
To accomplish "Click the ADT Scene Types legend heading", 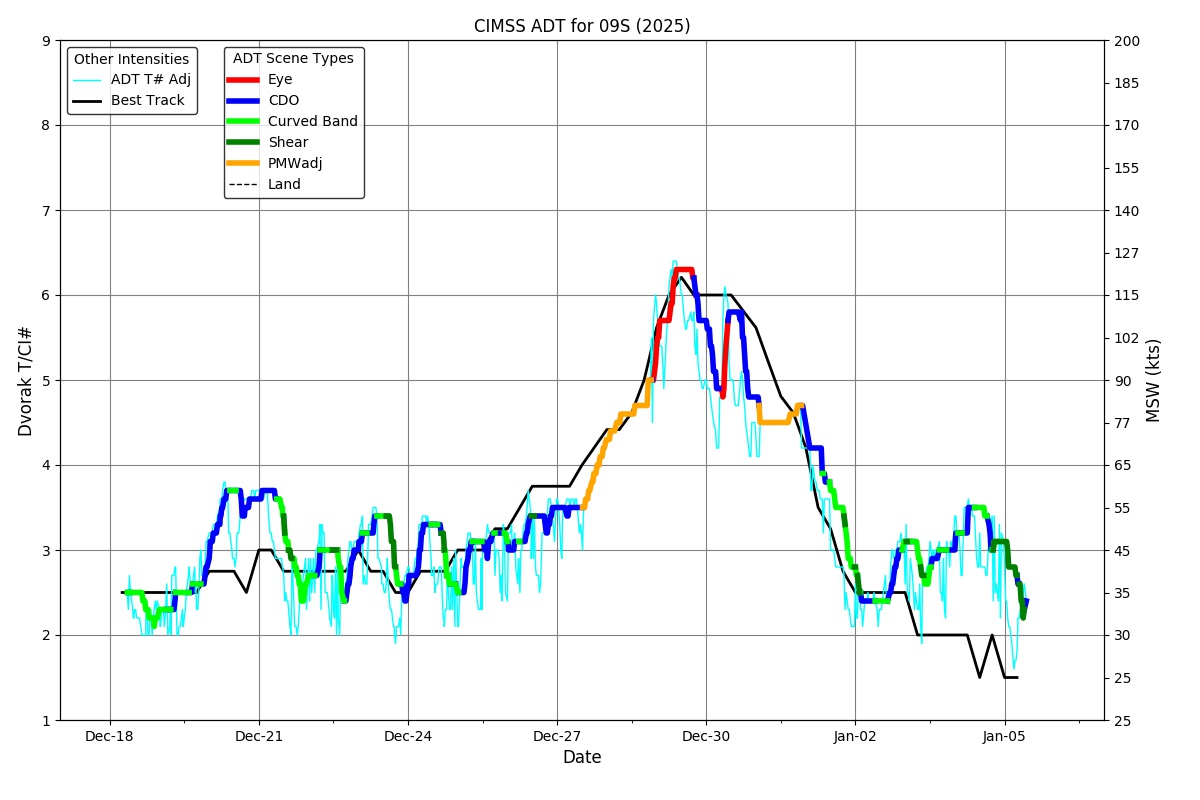I will [x=293, y=59].
